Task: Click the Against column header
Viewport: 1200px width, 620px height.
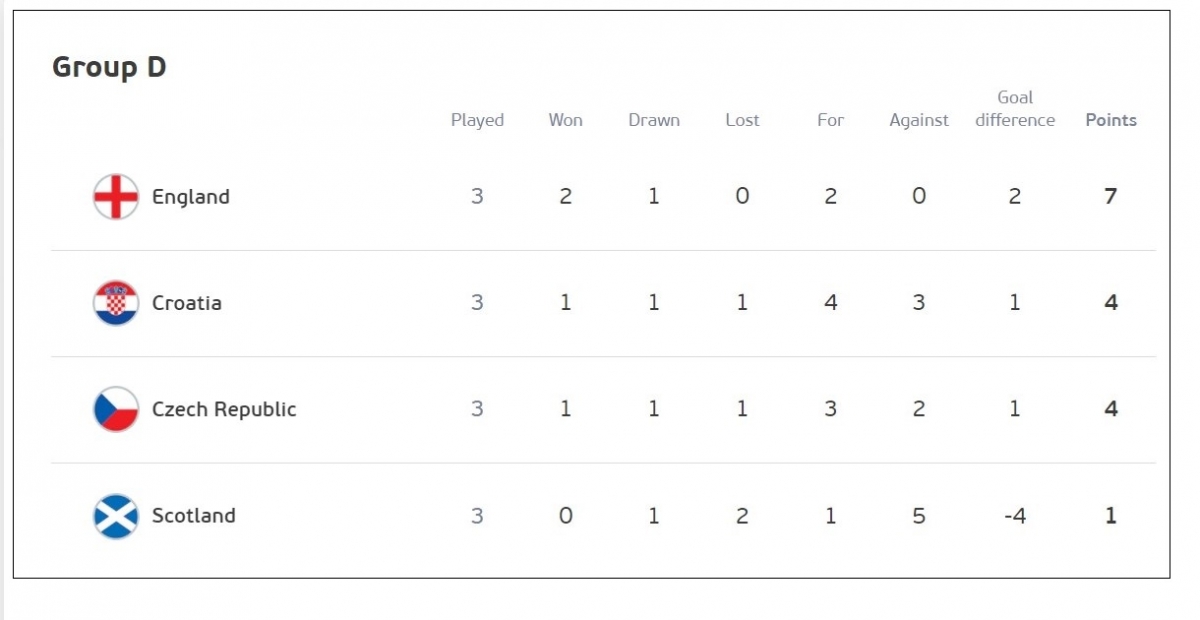Action: pyautogui.click(x=919, y=120)
